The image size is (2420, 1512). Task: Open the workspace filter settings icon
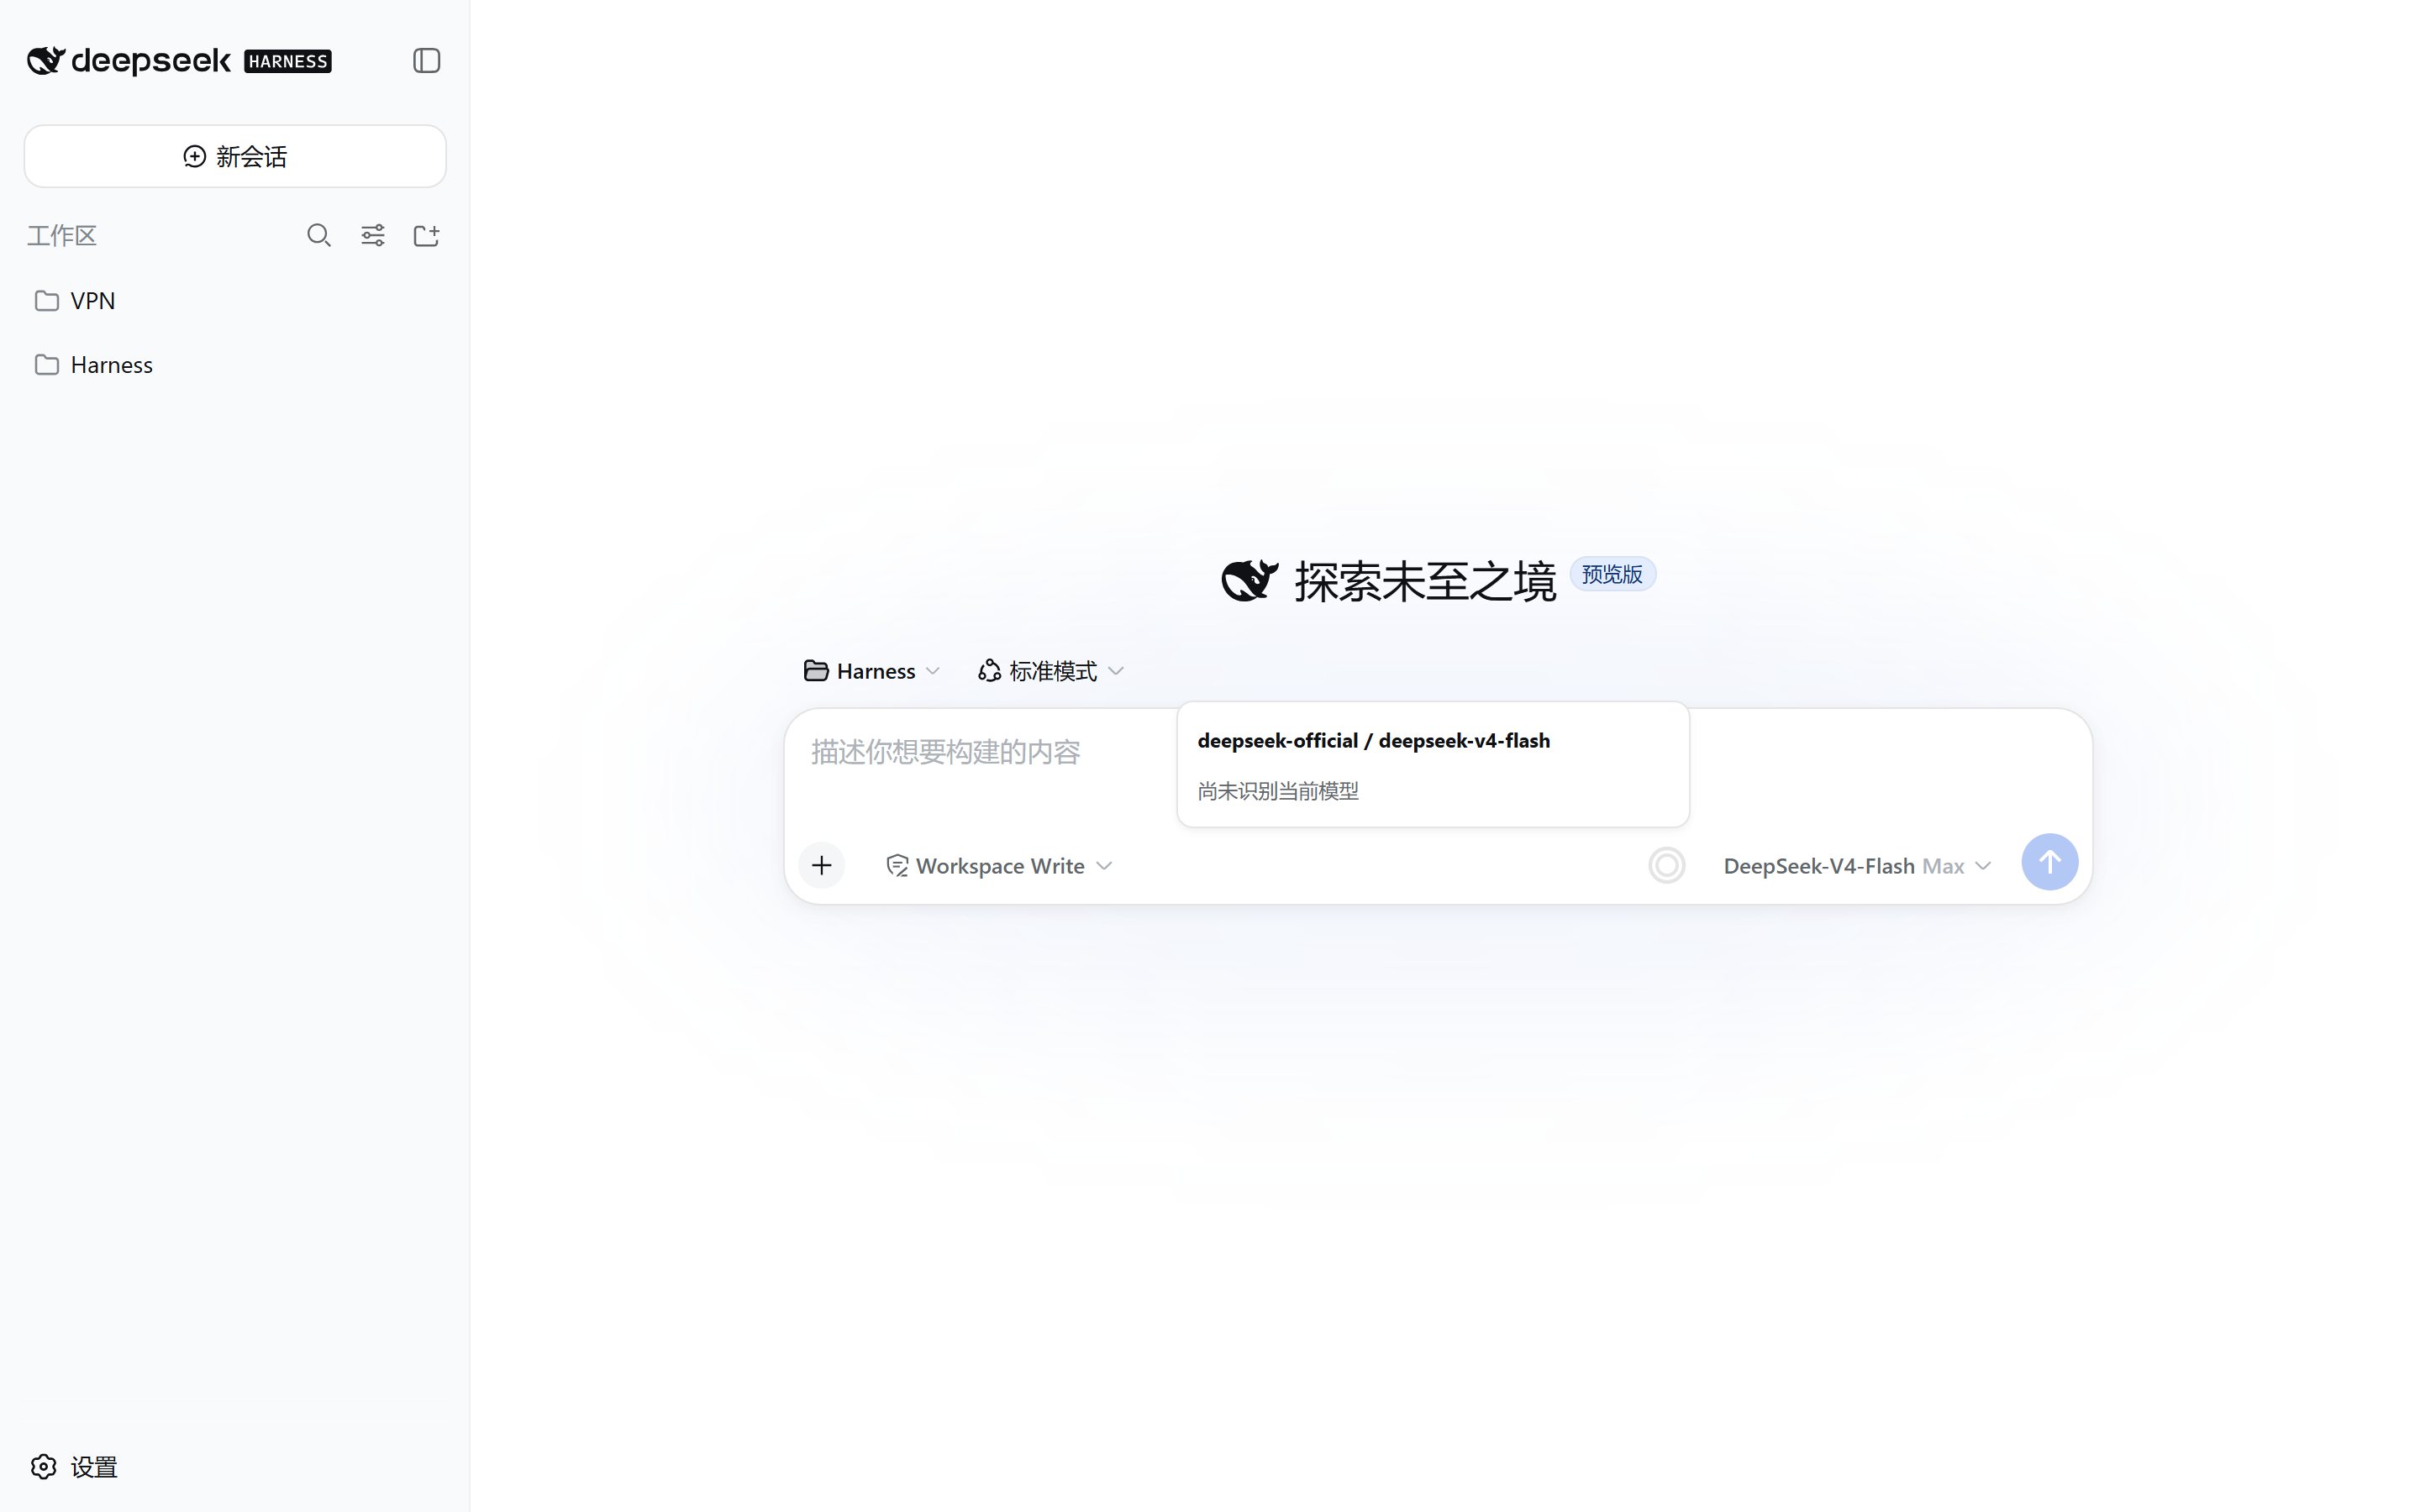(373, 235)
